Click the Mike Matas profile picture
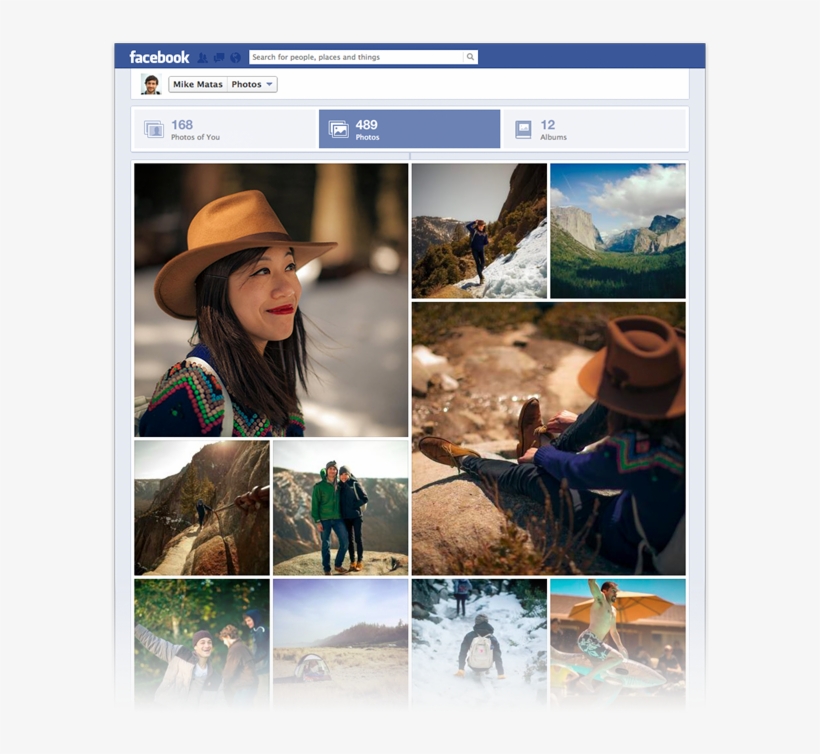The height and width of the screenshot is (754, 820). 151,85
